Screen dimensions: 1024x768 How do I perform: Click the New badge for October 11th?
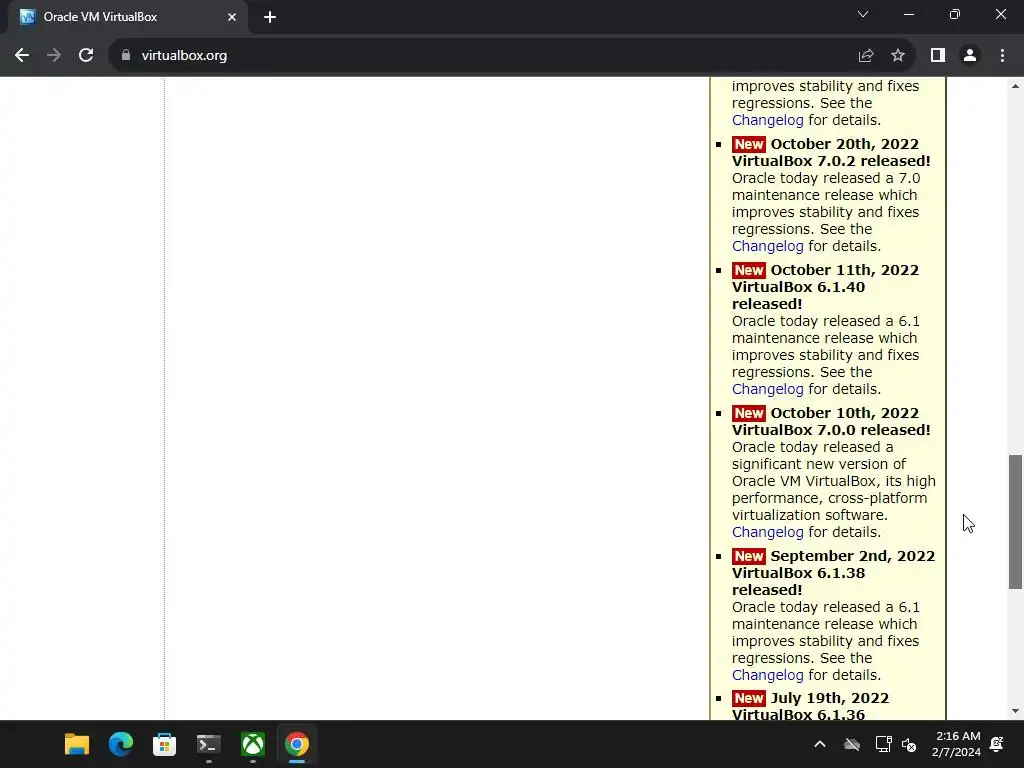748,270
